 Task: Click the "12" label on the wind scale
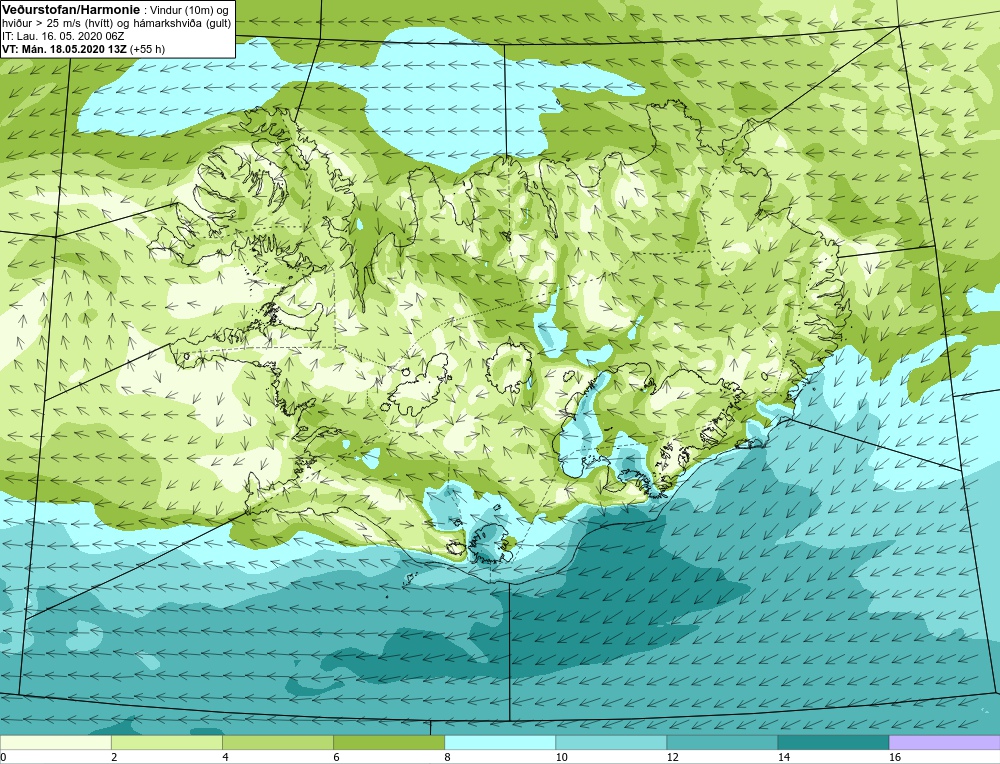point(672,757)
